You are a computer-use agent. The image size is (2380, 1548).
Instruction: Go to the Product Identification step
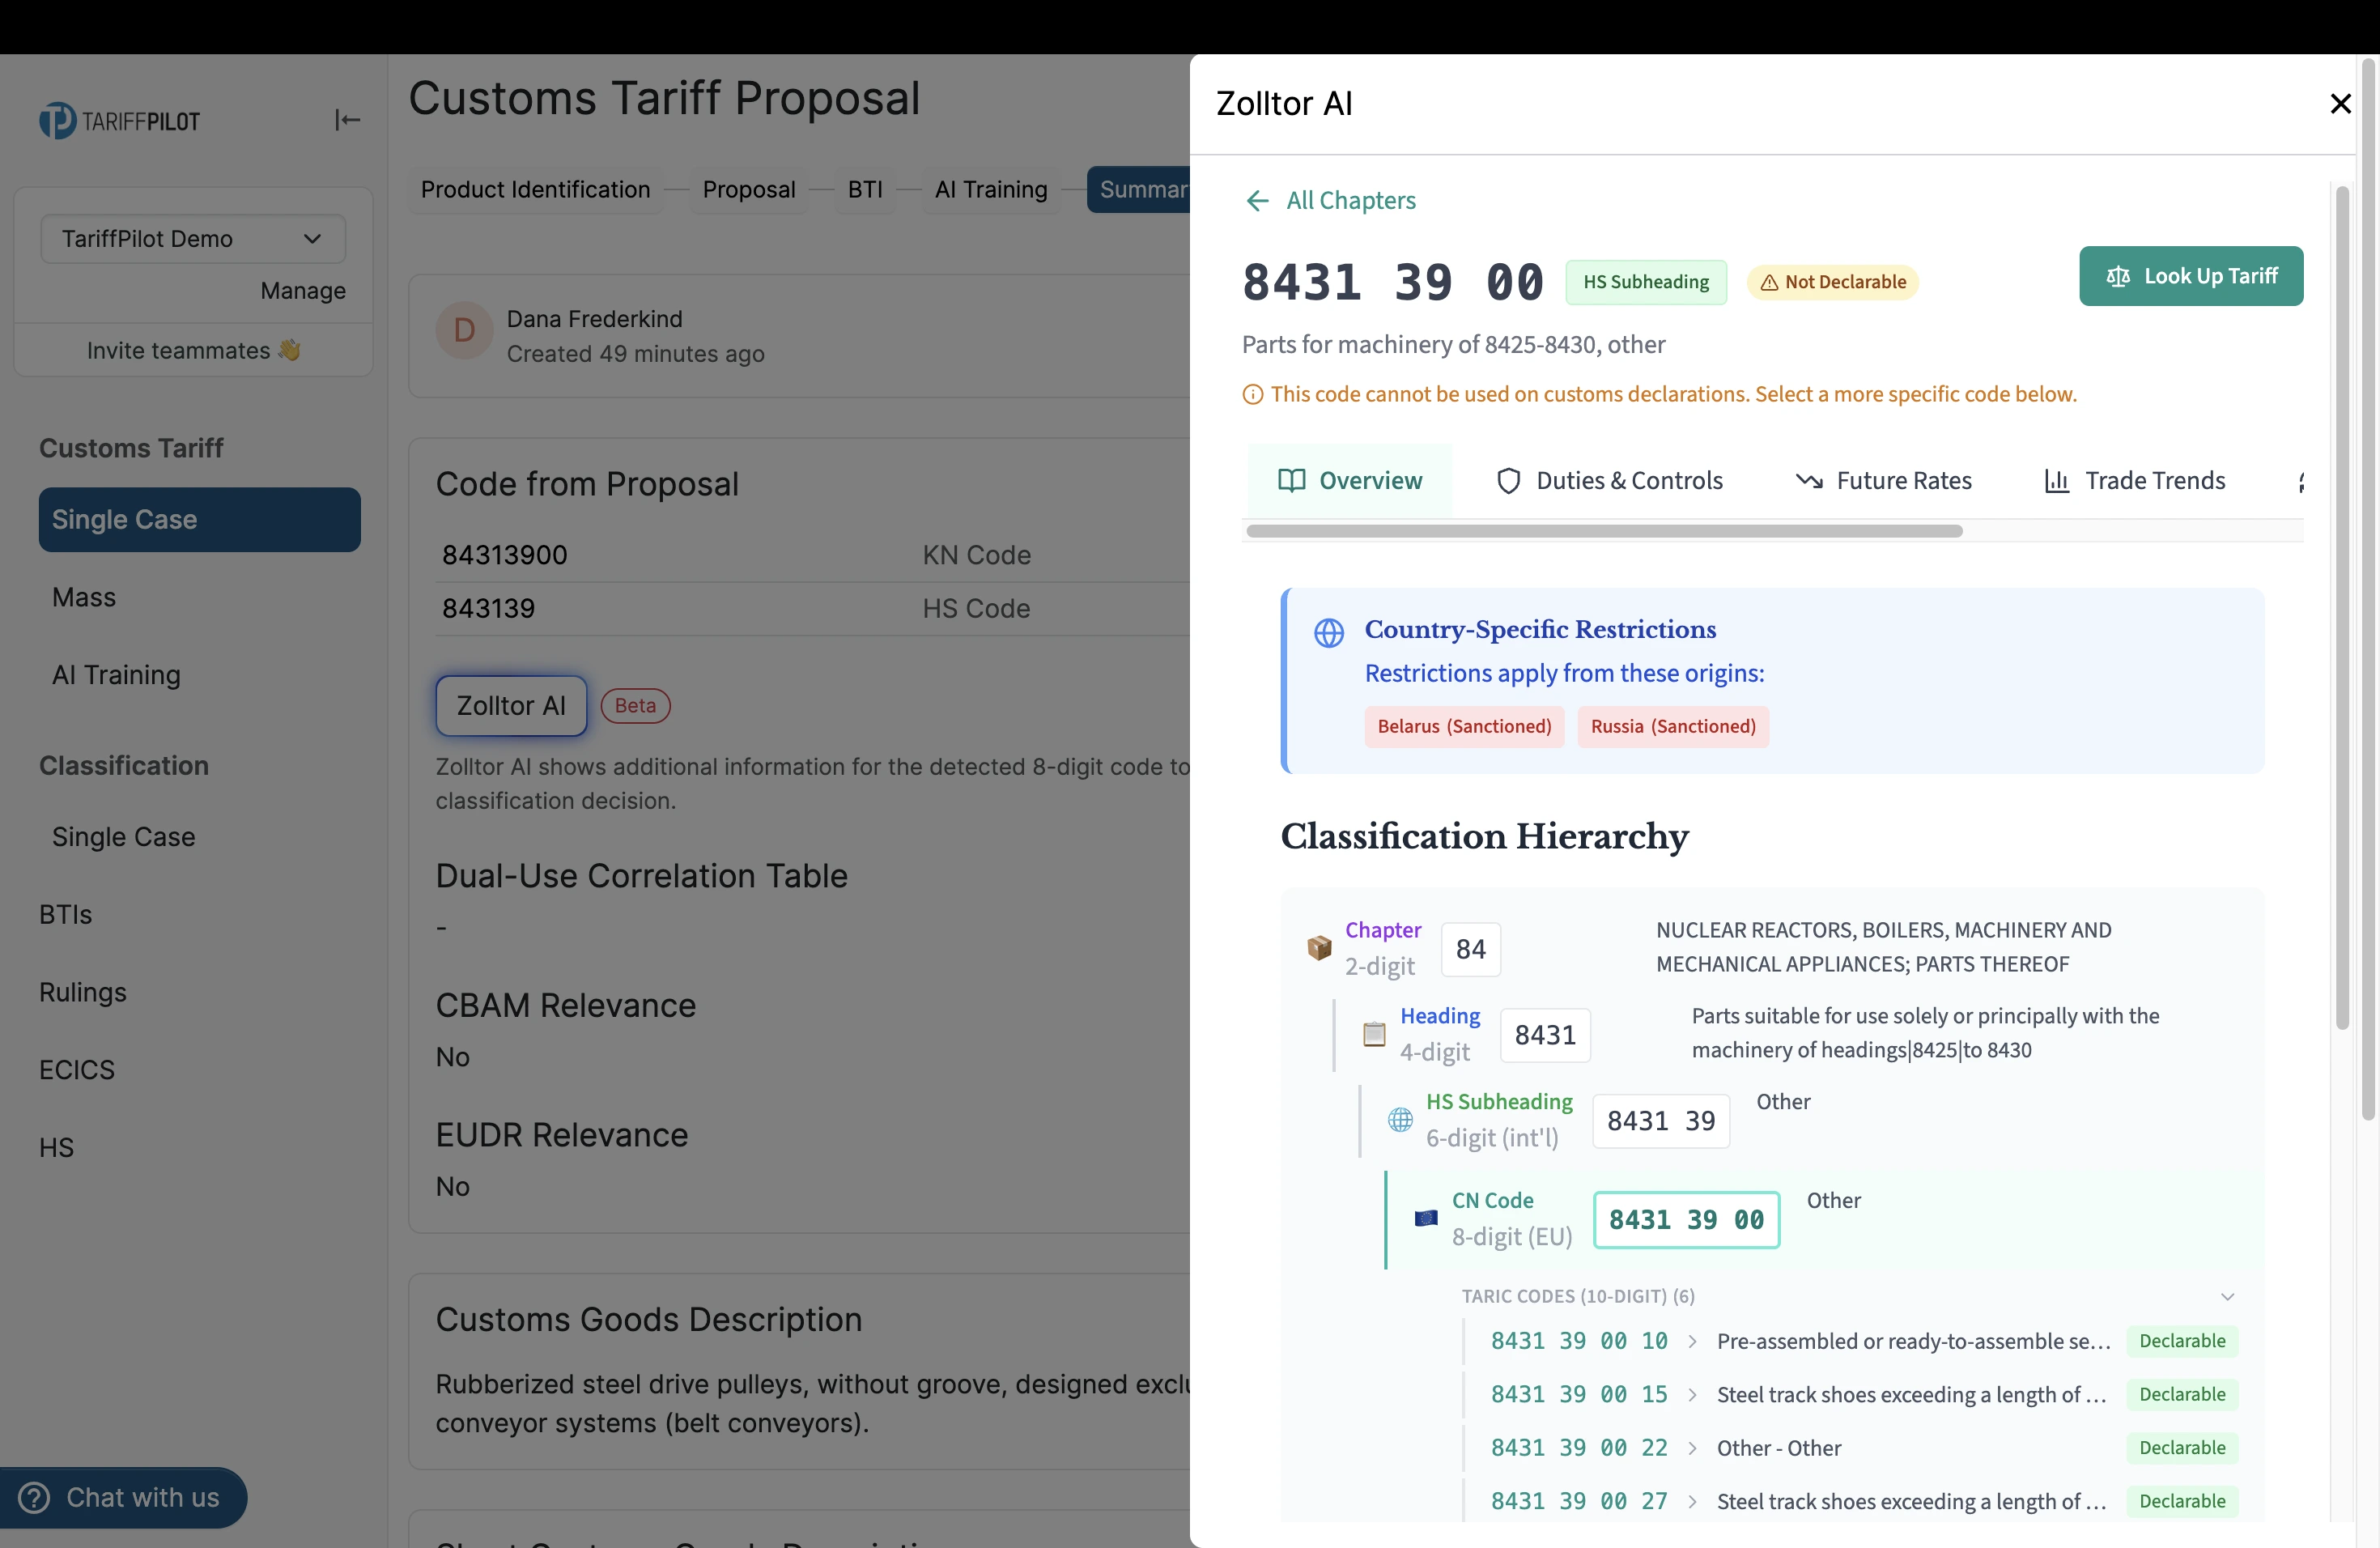pyautogui.click(x=535, y=189)
